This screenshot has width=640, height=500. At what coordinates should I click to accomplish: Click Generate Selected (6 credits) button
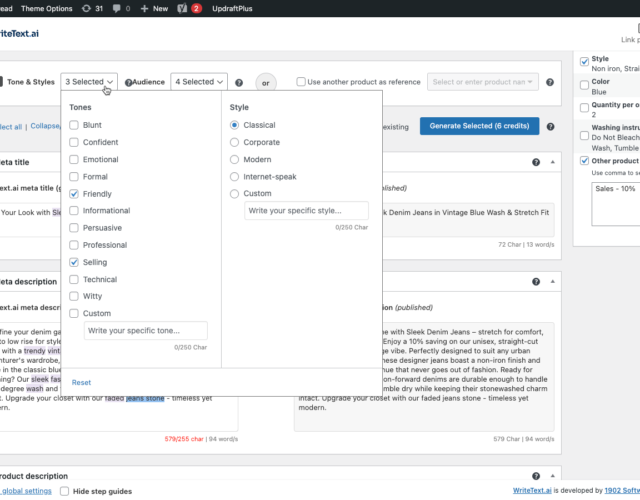point(479,126)
